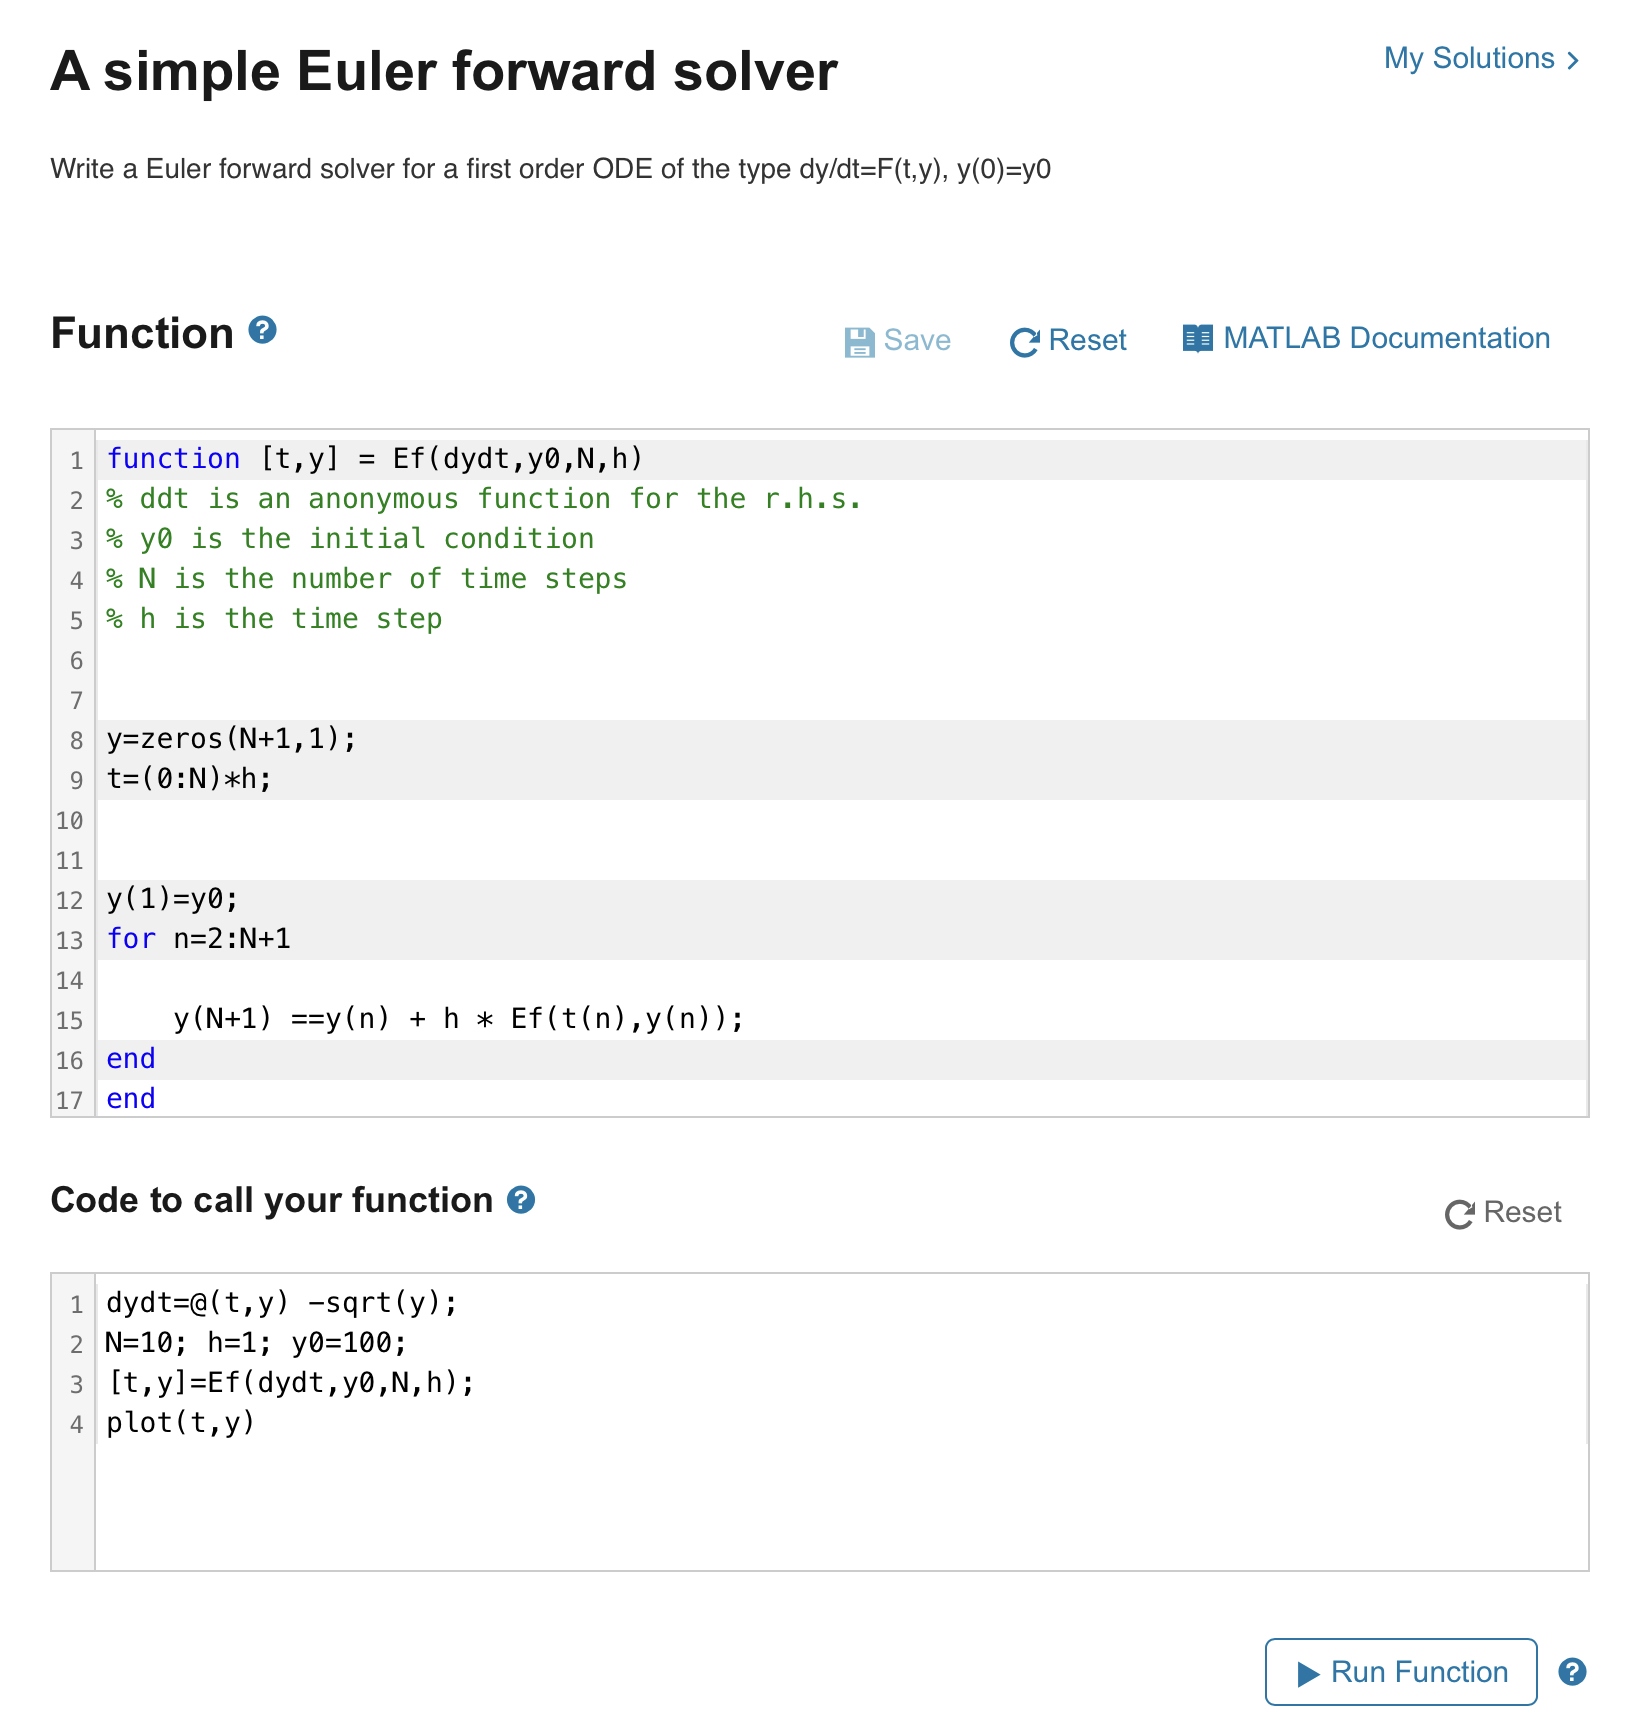Click the Reset circular arrow icon for Function
The width and height of the screenshot is (1640, 1727).
[x=1025, y=341]
